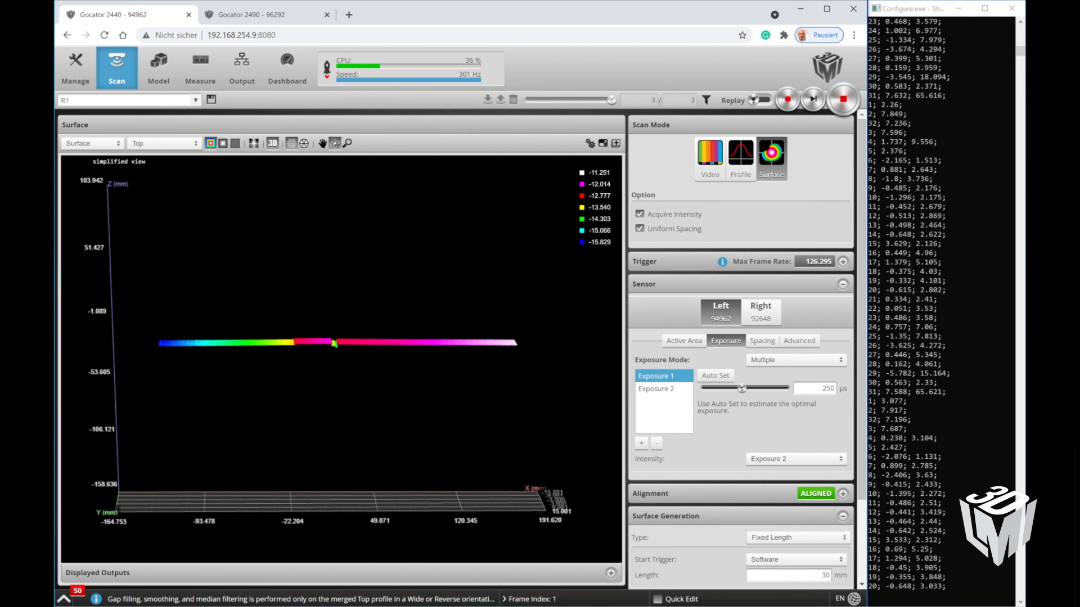
Task: Open the Top view source dropdown
Action: coord(164,143)
